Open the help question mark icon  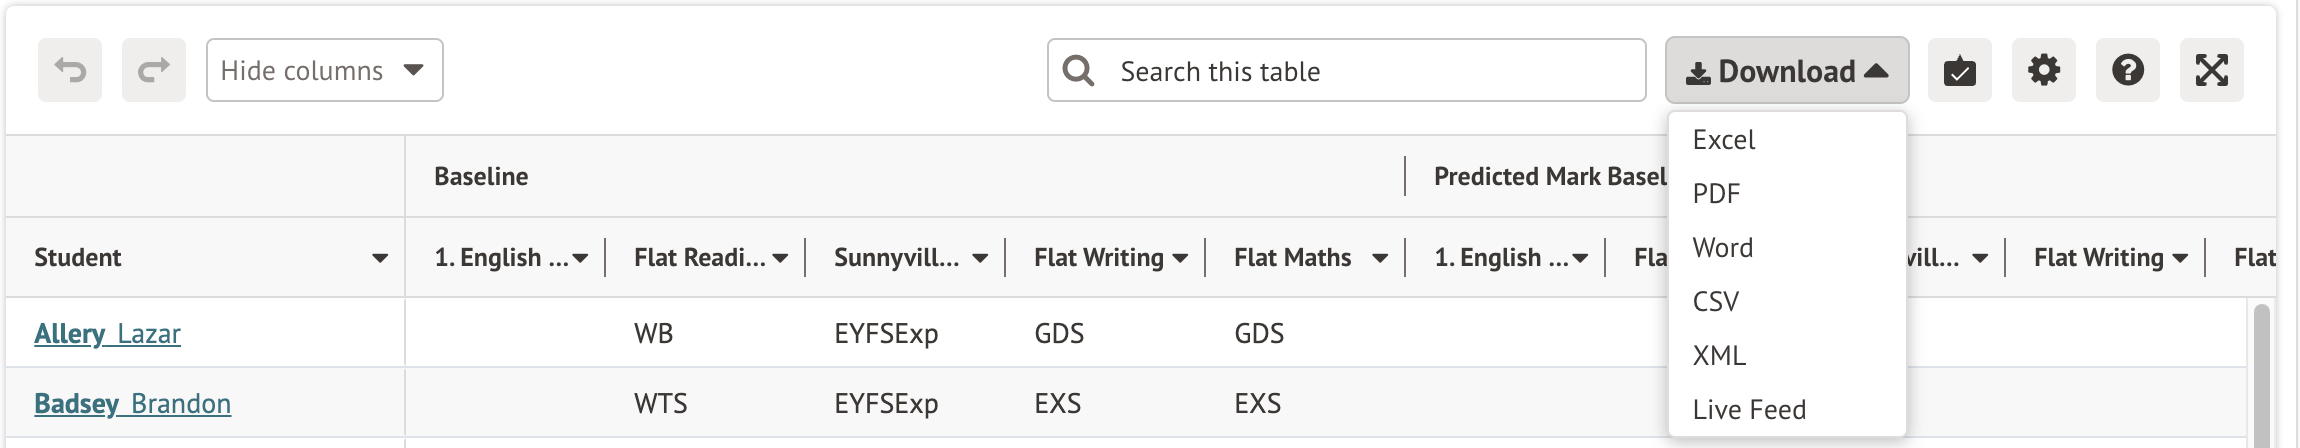[x=2127, y=70]
